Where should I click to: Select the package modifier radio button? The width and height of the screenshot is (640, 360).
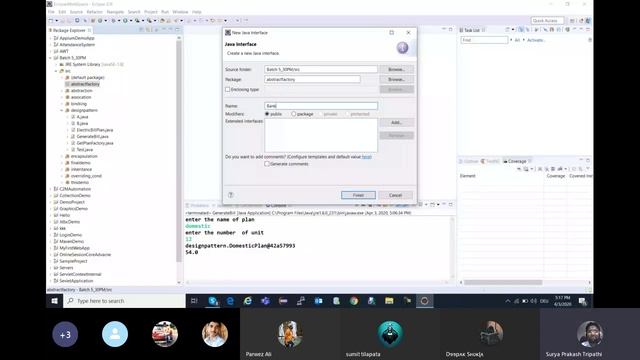(x=293, y=114)
